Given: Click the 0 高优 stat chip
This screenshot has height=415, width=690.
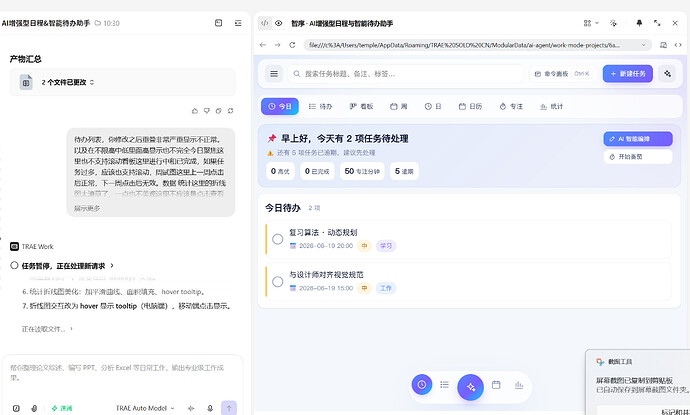Looking at the screenshot, I should click(x=280, y=171).
